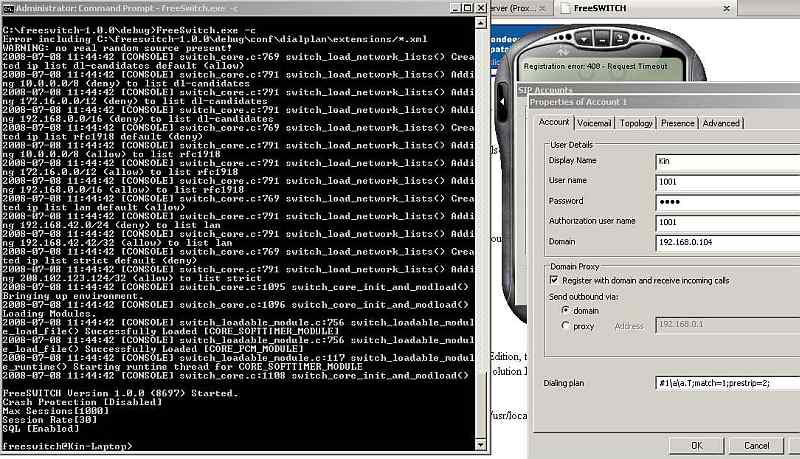The image size is (800, 459).
Task: Open the Command Prompt system menu icon
Action: pyautogui.click(x=8, y=8)
